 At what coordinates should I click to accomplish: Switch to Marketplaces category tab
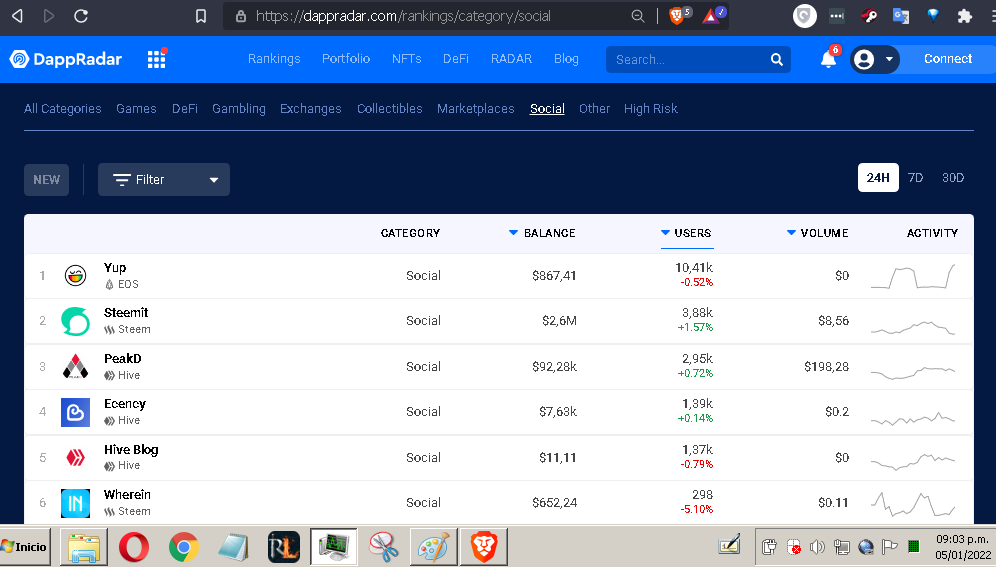(x=476, y=109)
